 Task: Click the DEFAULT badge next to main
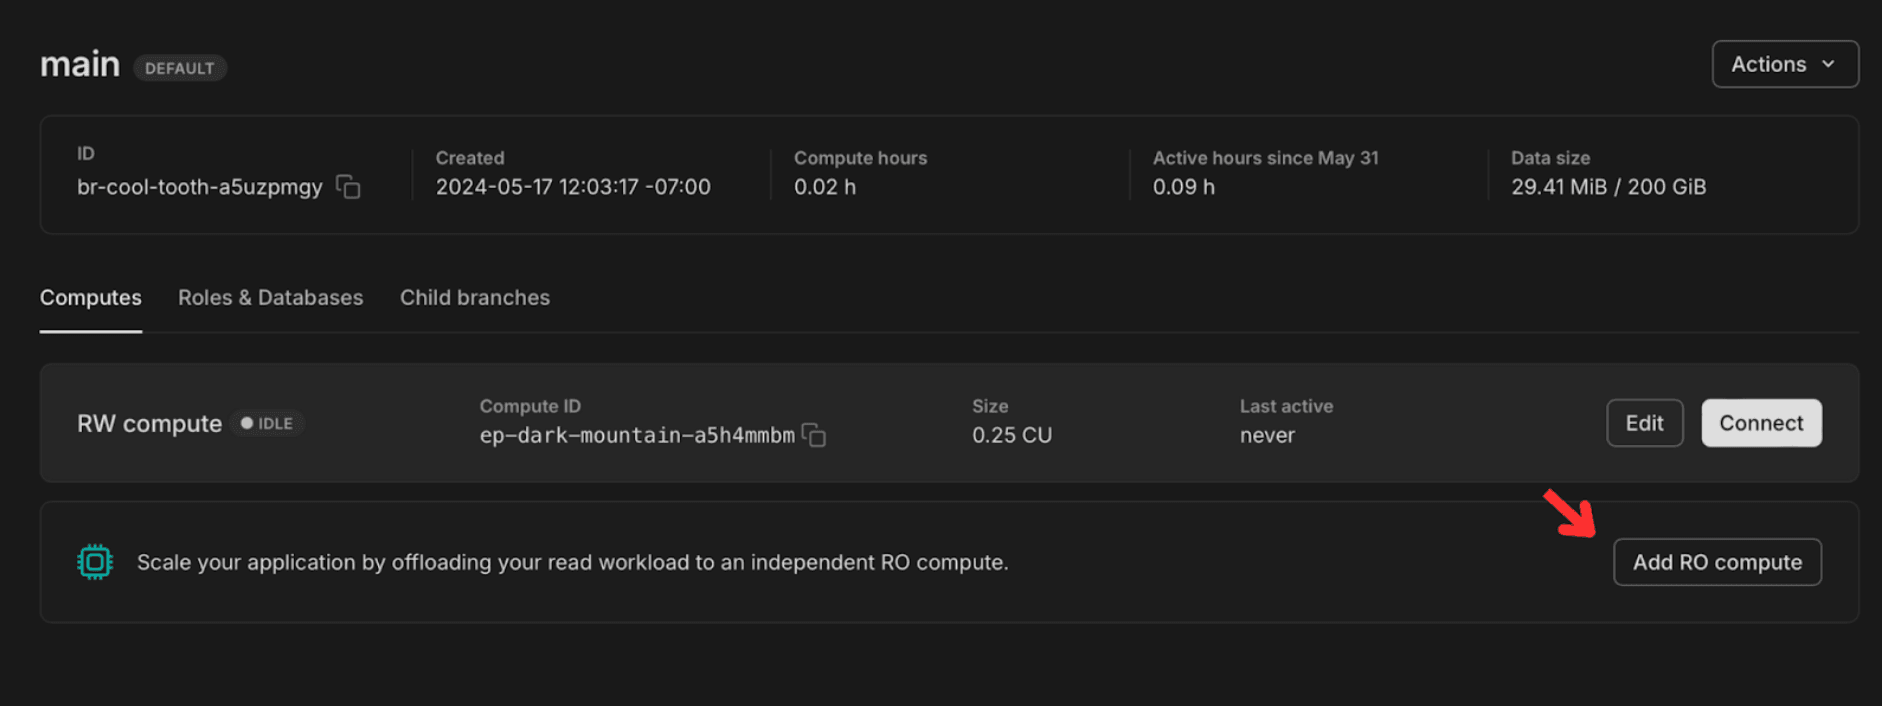tap(180, 68)
